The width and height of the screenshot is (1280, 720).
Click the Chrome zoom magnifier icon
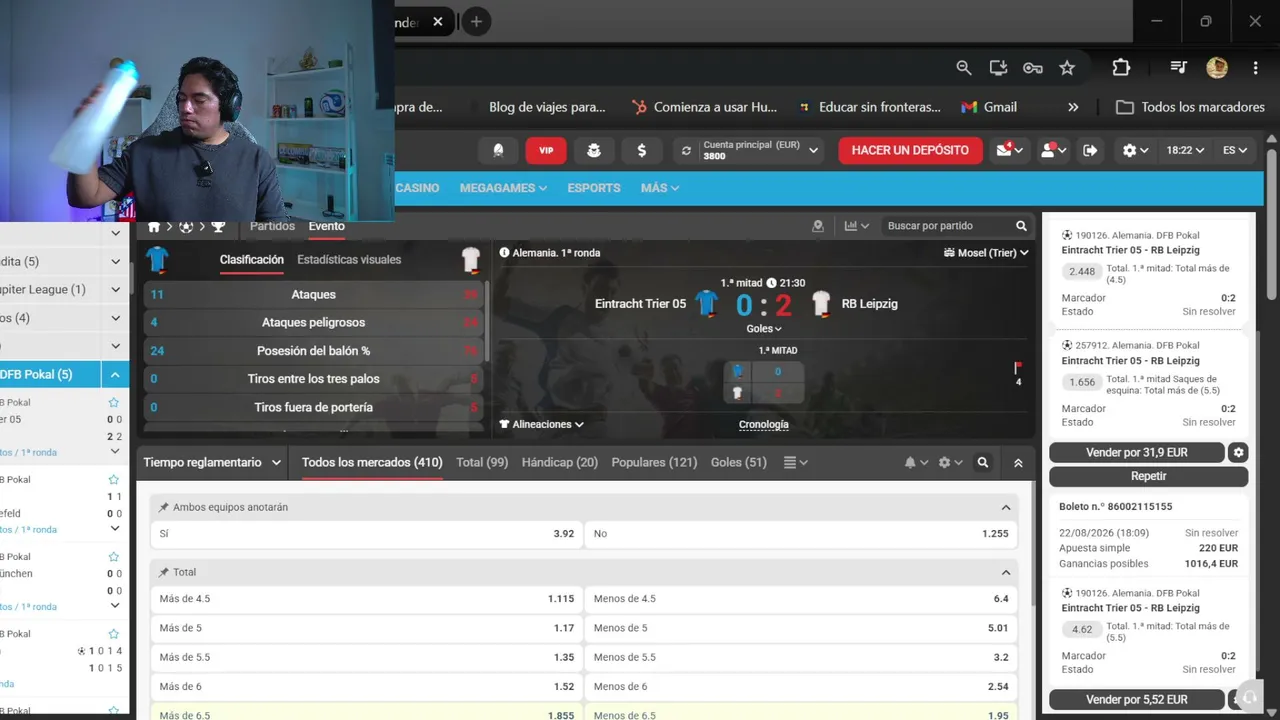coord(963,67)
